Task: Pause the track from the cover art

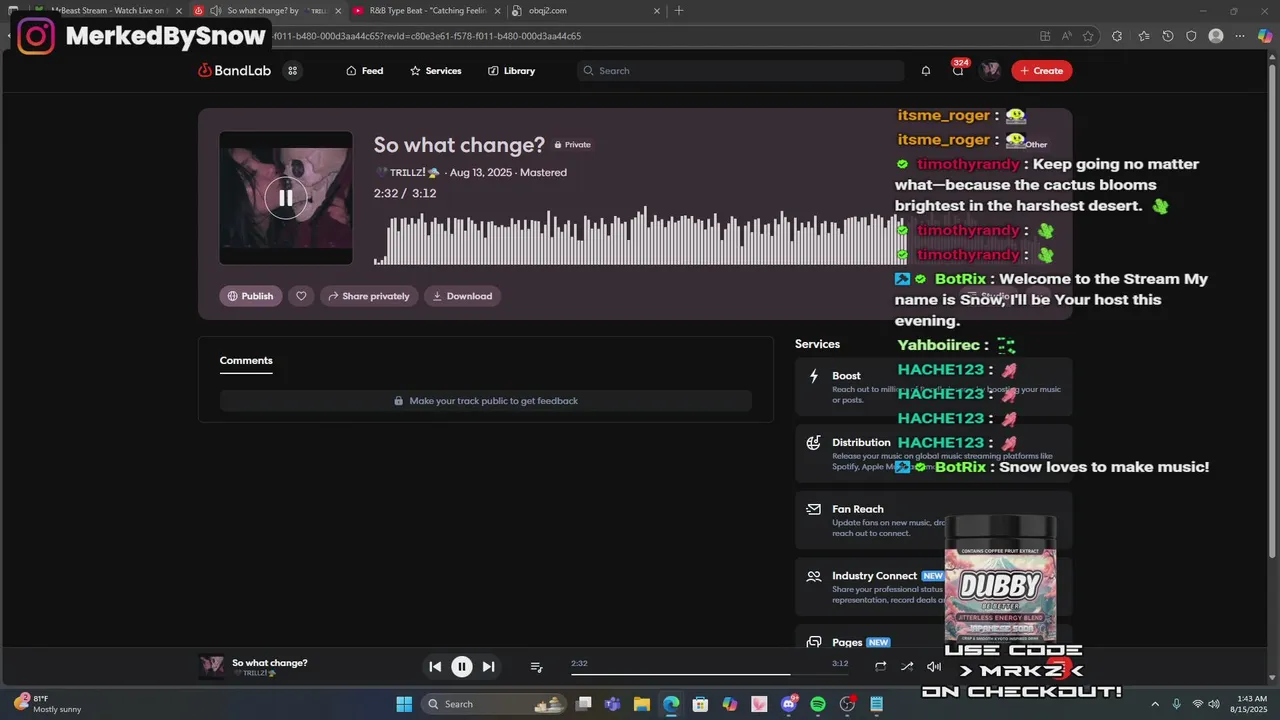Action: (286, 198)
